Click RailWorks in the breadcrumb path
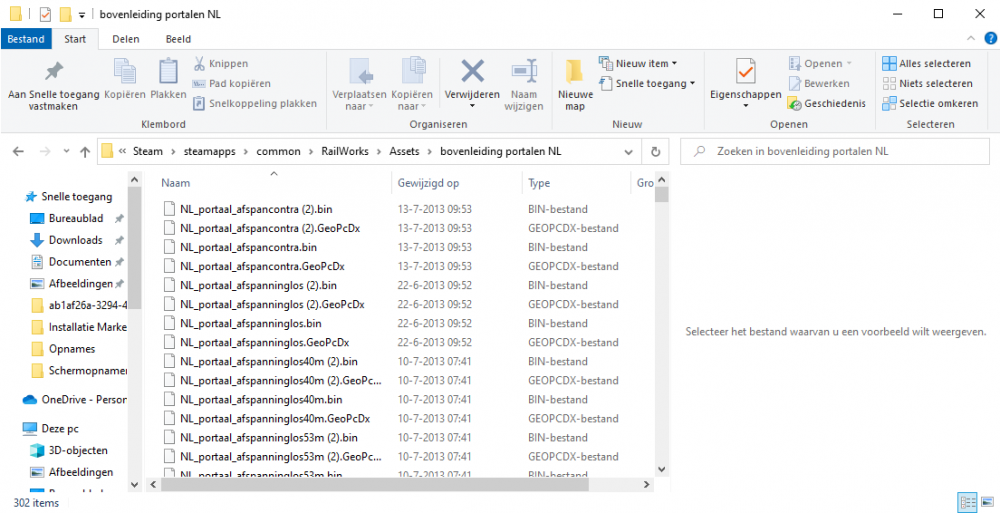 [x=344, y=152]
